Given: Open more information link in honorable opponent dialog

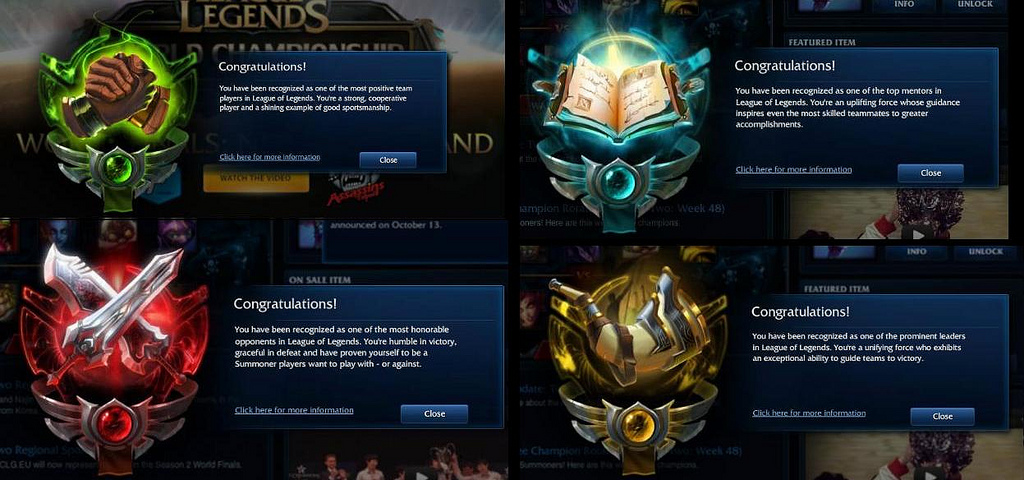Looking at the screenshot, I should (x=294, y=410).
